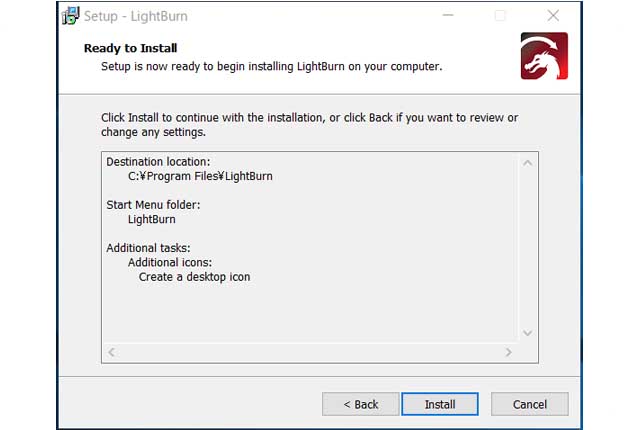Minimize the Setup - LightBurn window
This screenshot has width=640, height=430.
pyautogui.click(x=448, y=16)
